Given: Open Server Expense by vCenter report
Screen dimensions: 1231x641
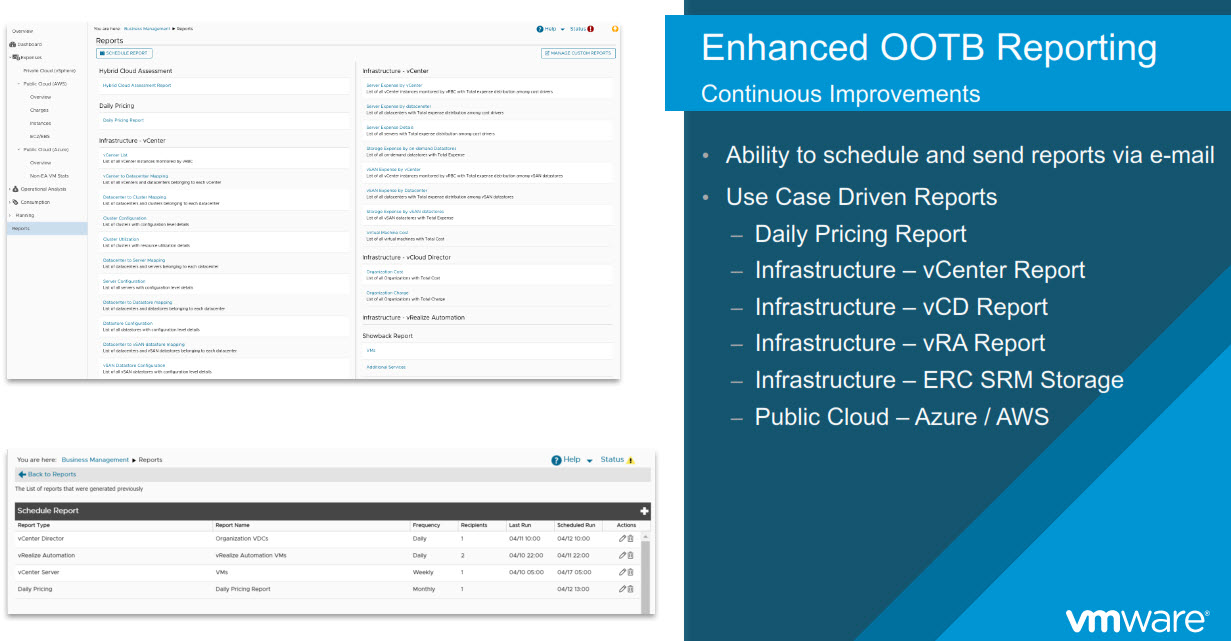Looking at the screenshot, I should click(394, 85).
